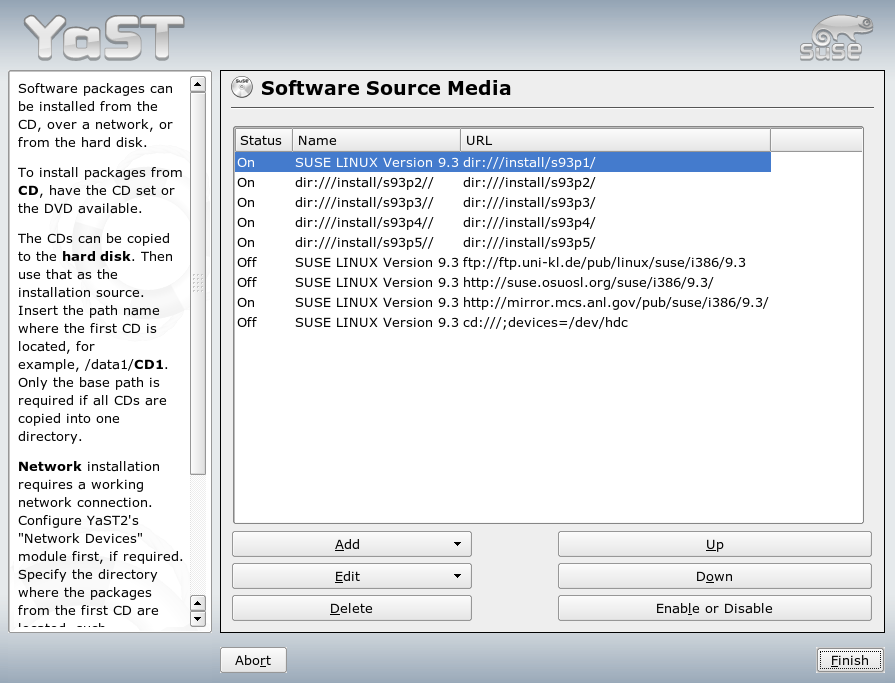This screenshot has height=683, width=895.
Task: Click the SUSE LINUX Version 9.3 name in the cd:/// row
Action: tap(377, 322)
